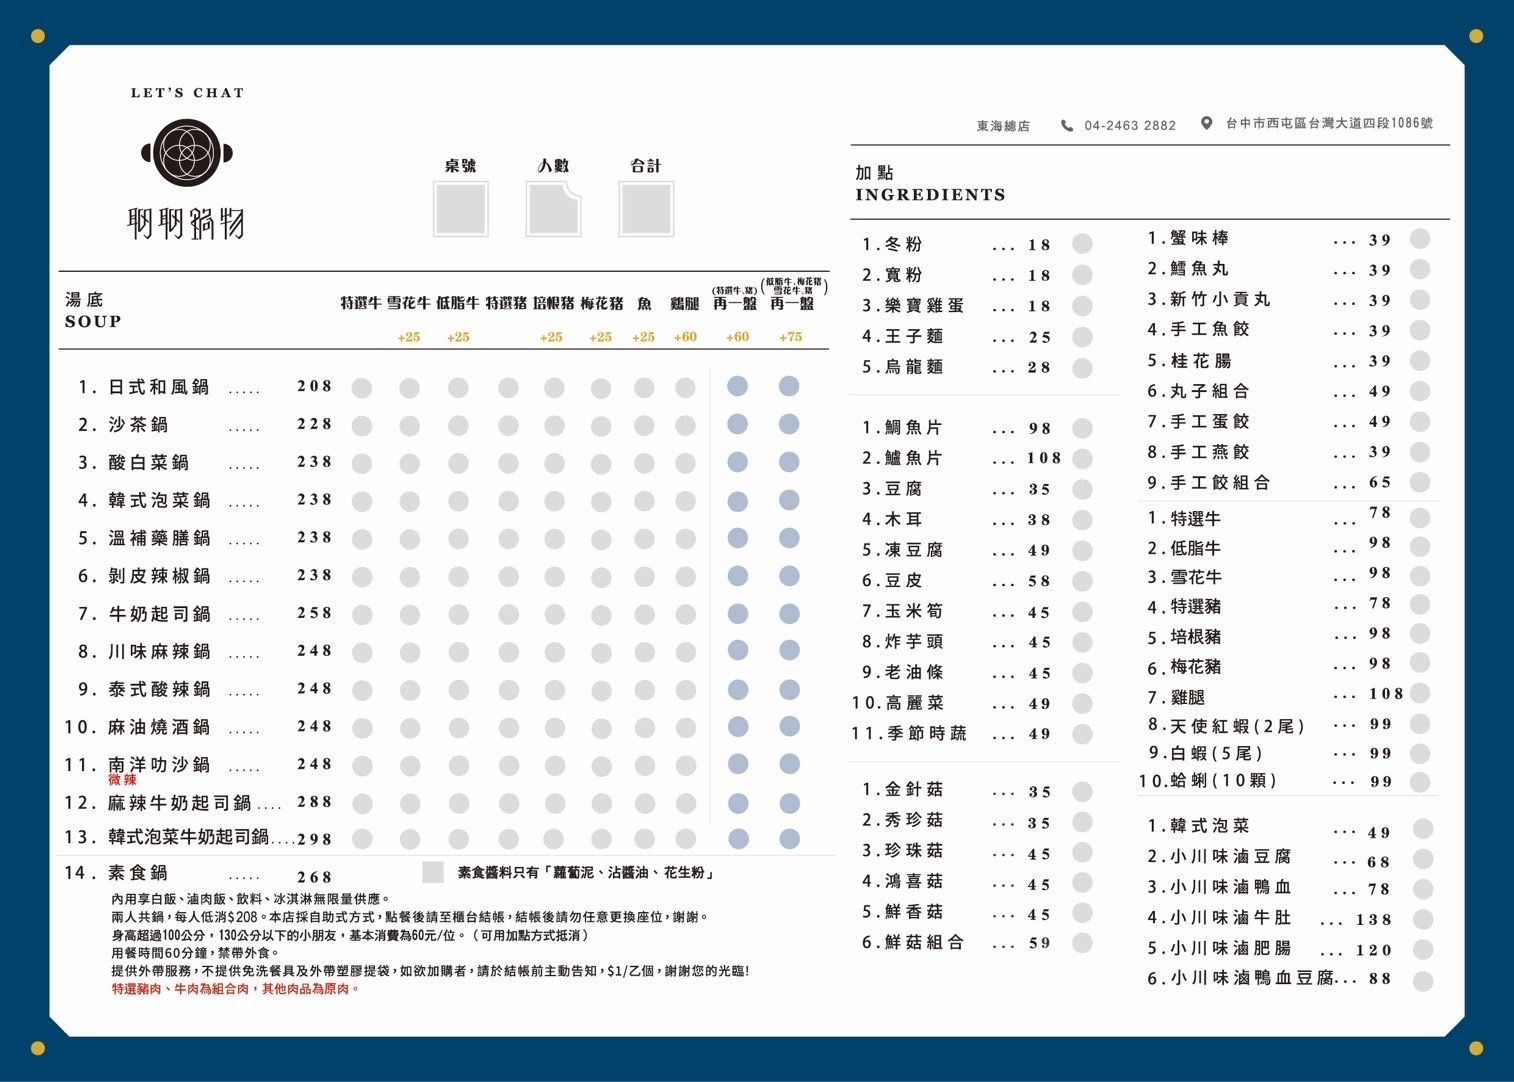Click the price 208 for 日式和風鍋
Screen dimensions: 1514x1082
point(314,386)
